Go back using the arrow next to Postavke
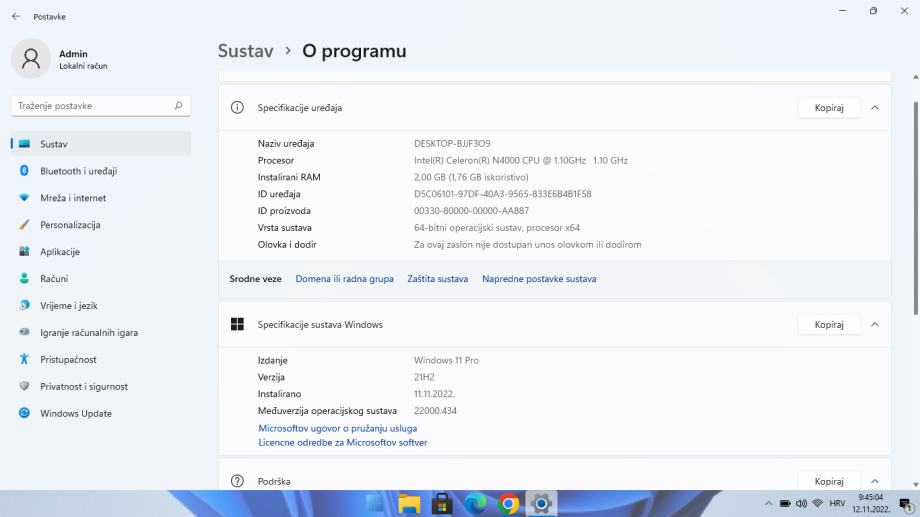Viewport: 920px width, 517px height. [x=16, y=16]
